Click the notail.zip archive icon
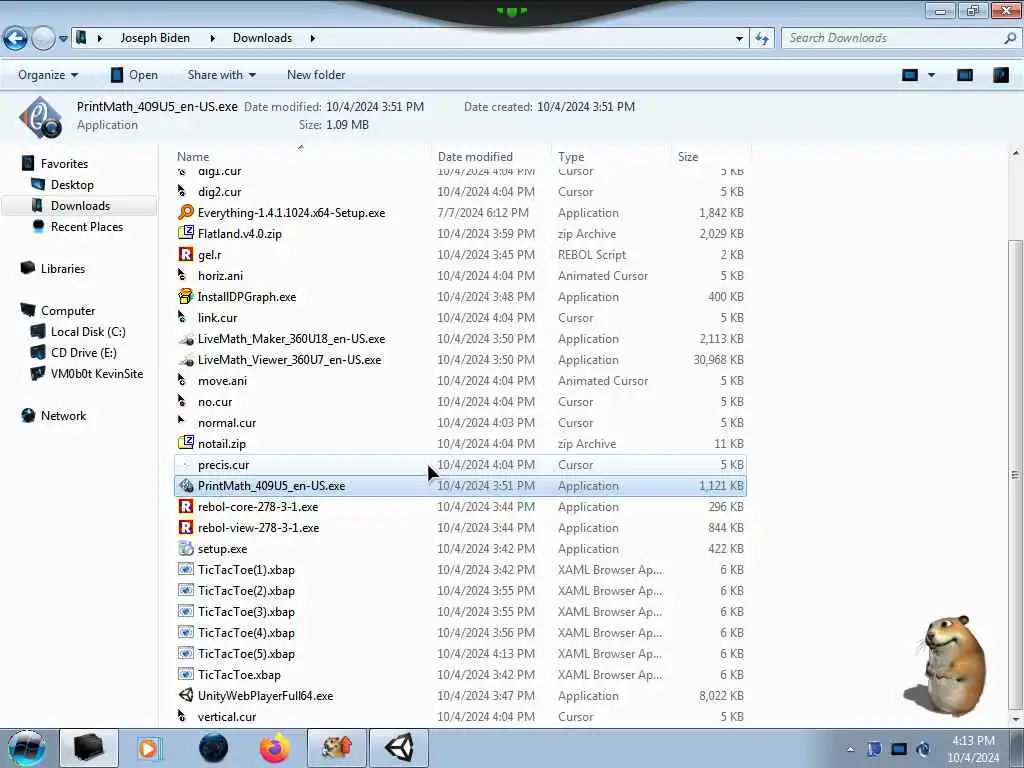 [x=186, y=443]
